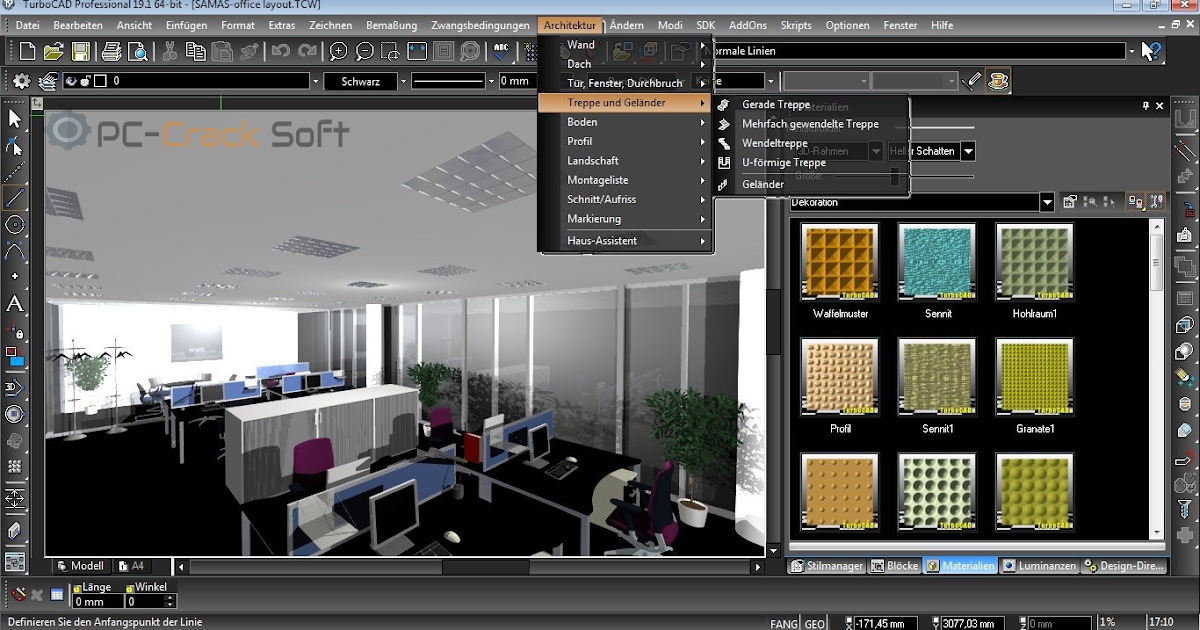Print the drawing with printer icon
This screenshot has height=630, width=1200.
tap(111, 51)
